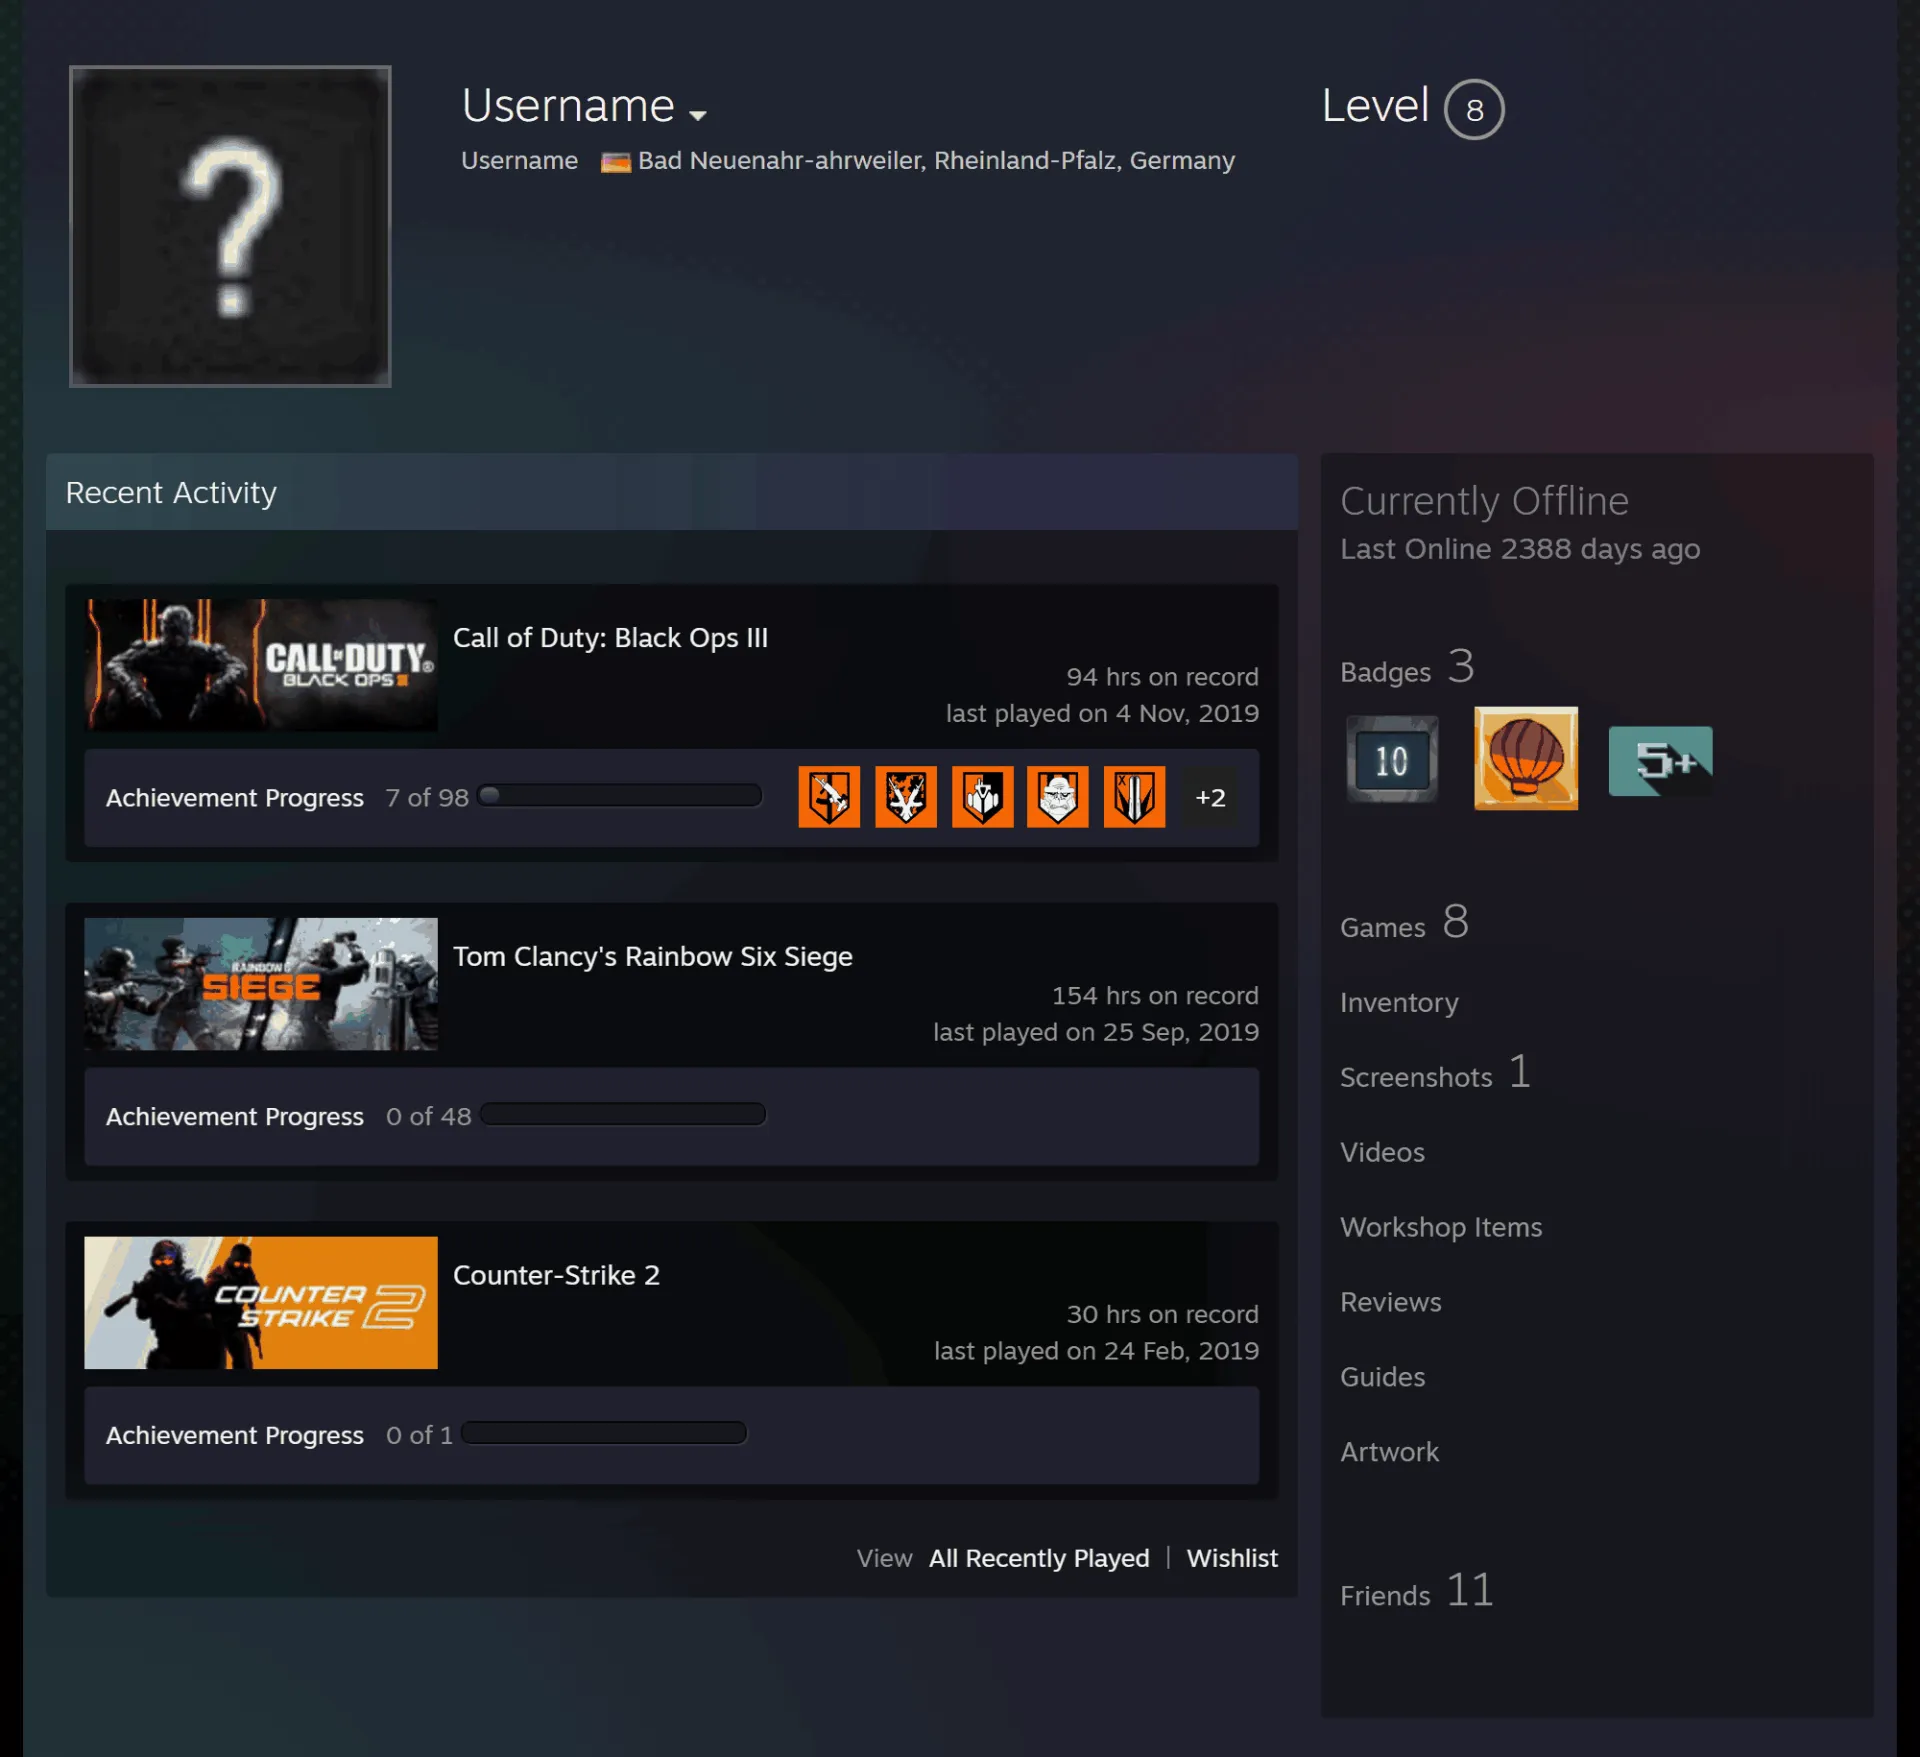Screen dimensions: 1920x1757
Task: Open the hot air balloon badge
Action: point(1526,758)
